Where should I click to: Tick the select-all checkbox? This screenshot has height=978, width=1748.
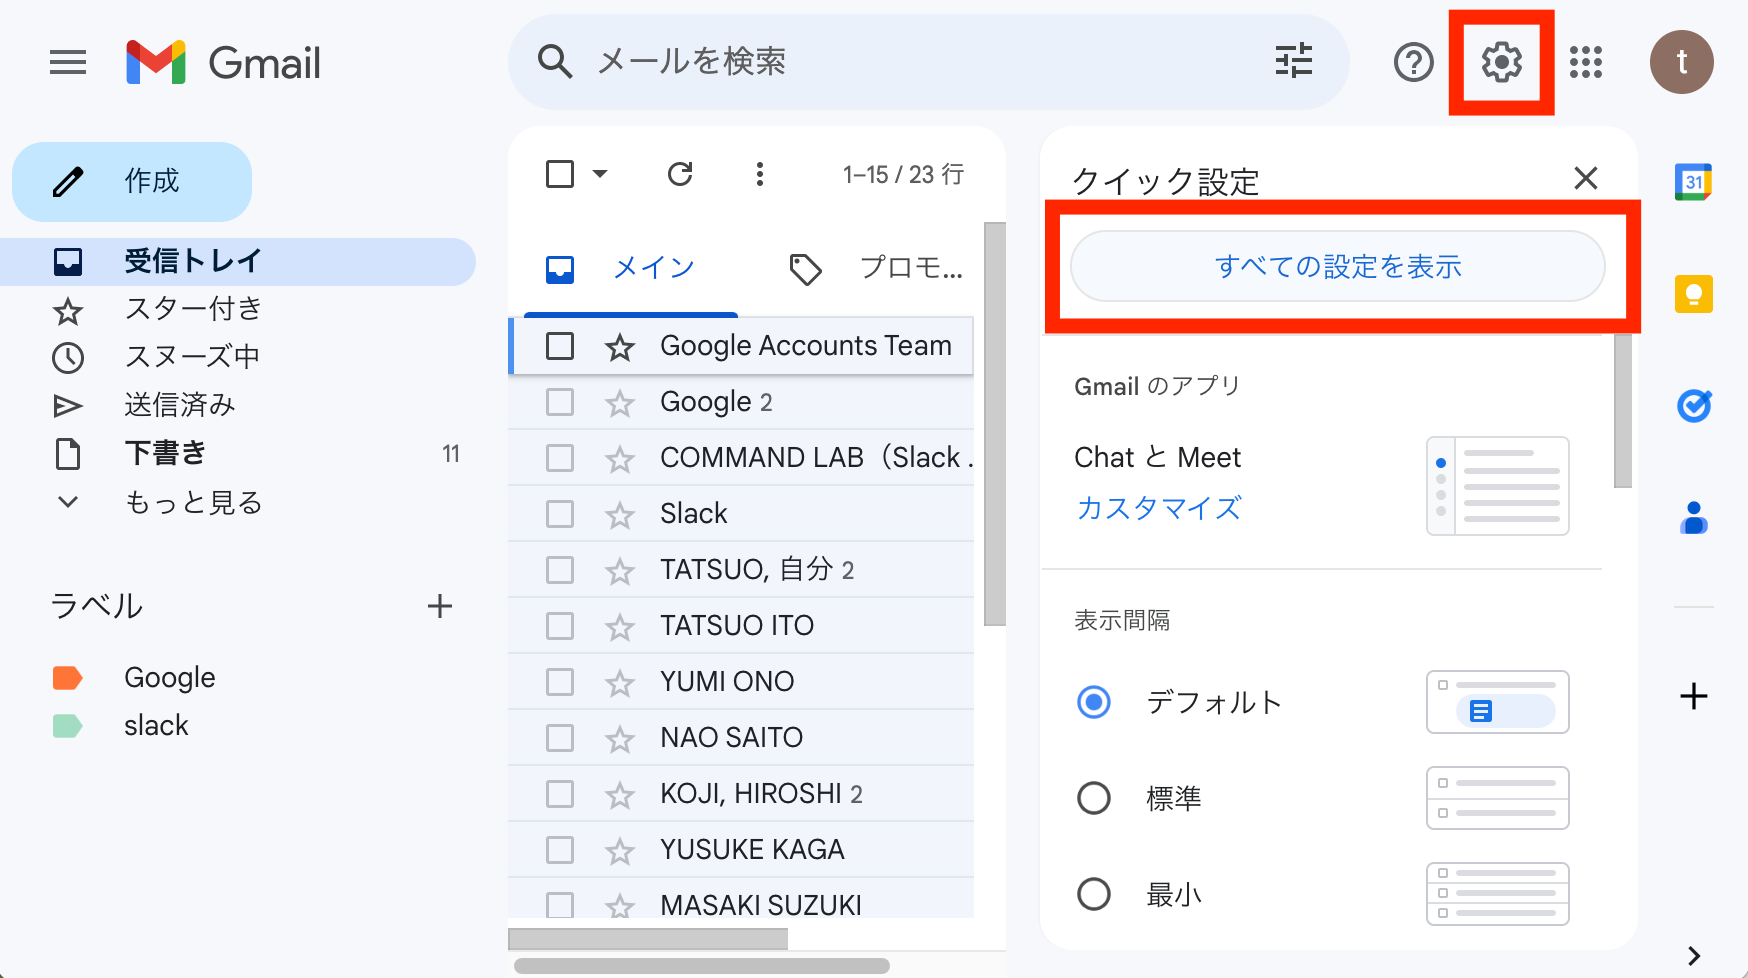(x=560, y=174)
